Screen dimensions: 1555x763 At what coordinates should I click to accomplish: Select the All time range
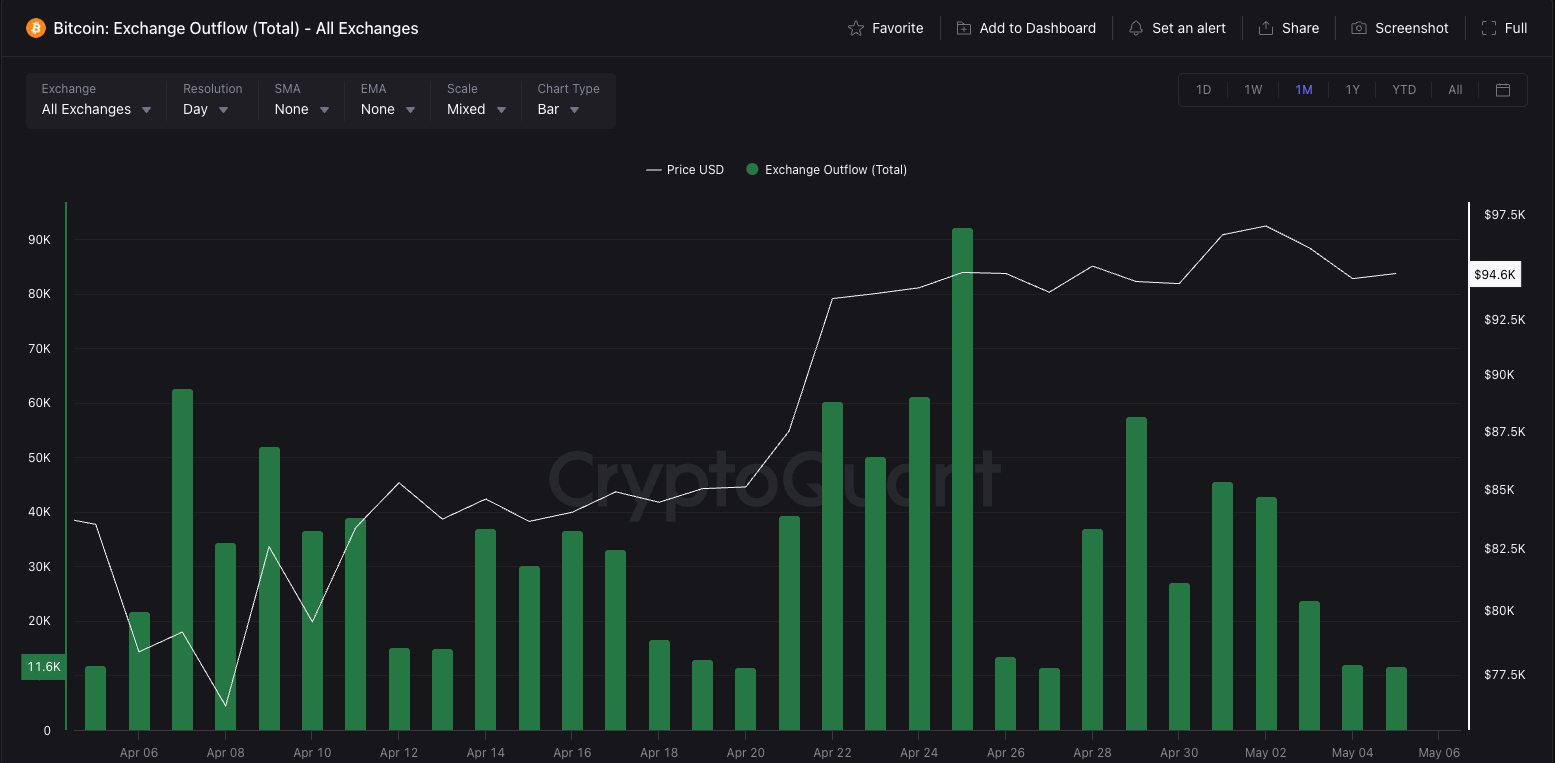click(x=1455, y=90)
